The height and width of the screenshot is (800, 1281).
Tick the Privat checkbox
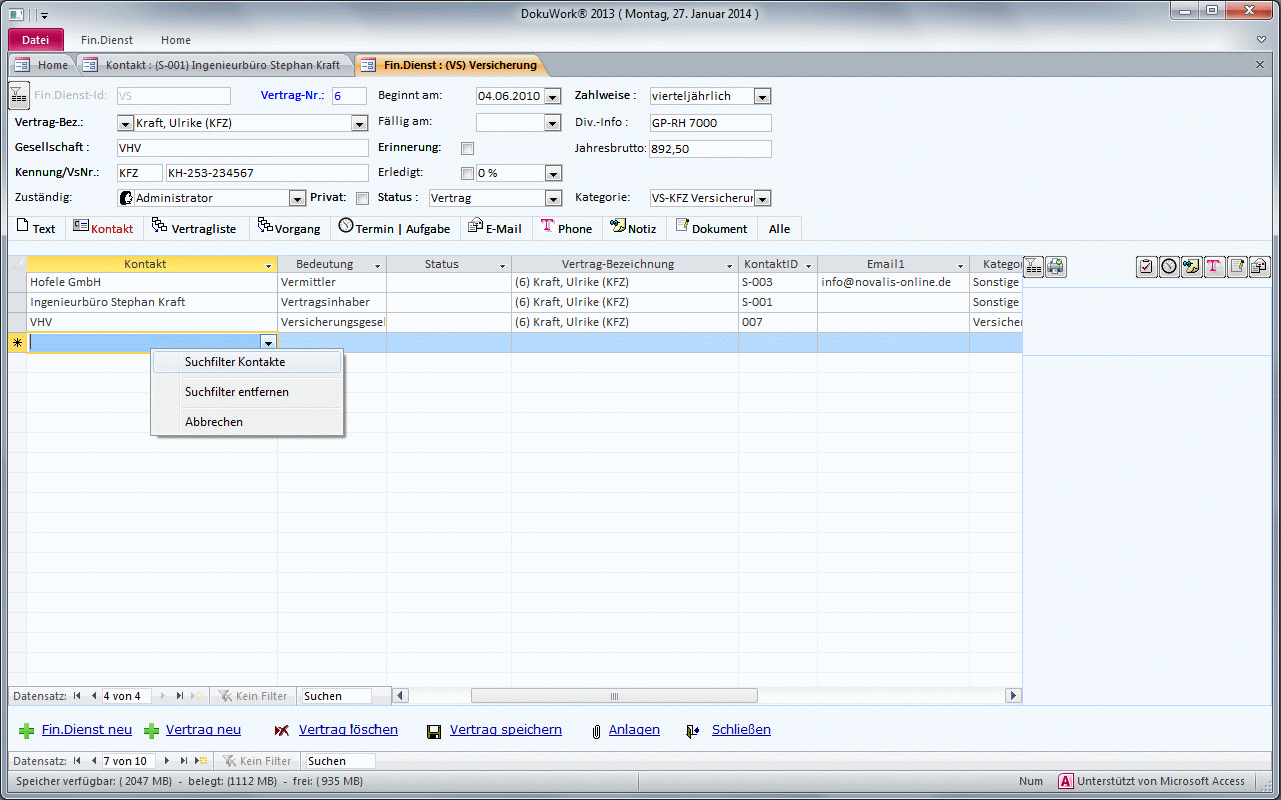(x=363, y=198)
